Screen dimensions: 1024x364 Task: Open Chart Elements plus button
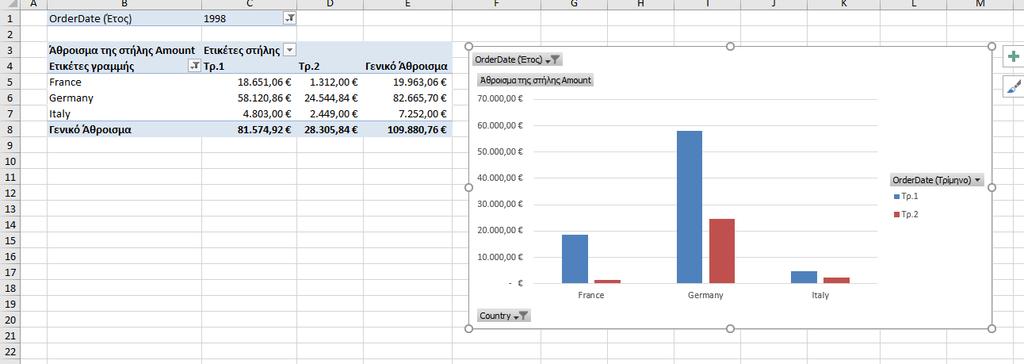click(x=1014, y=58)
